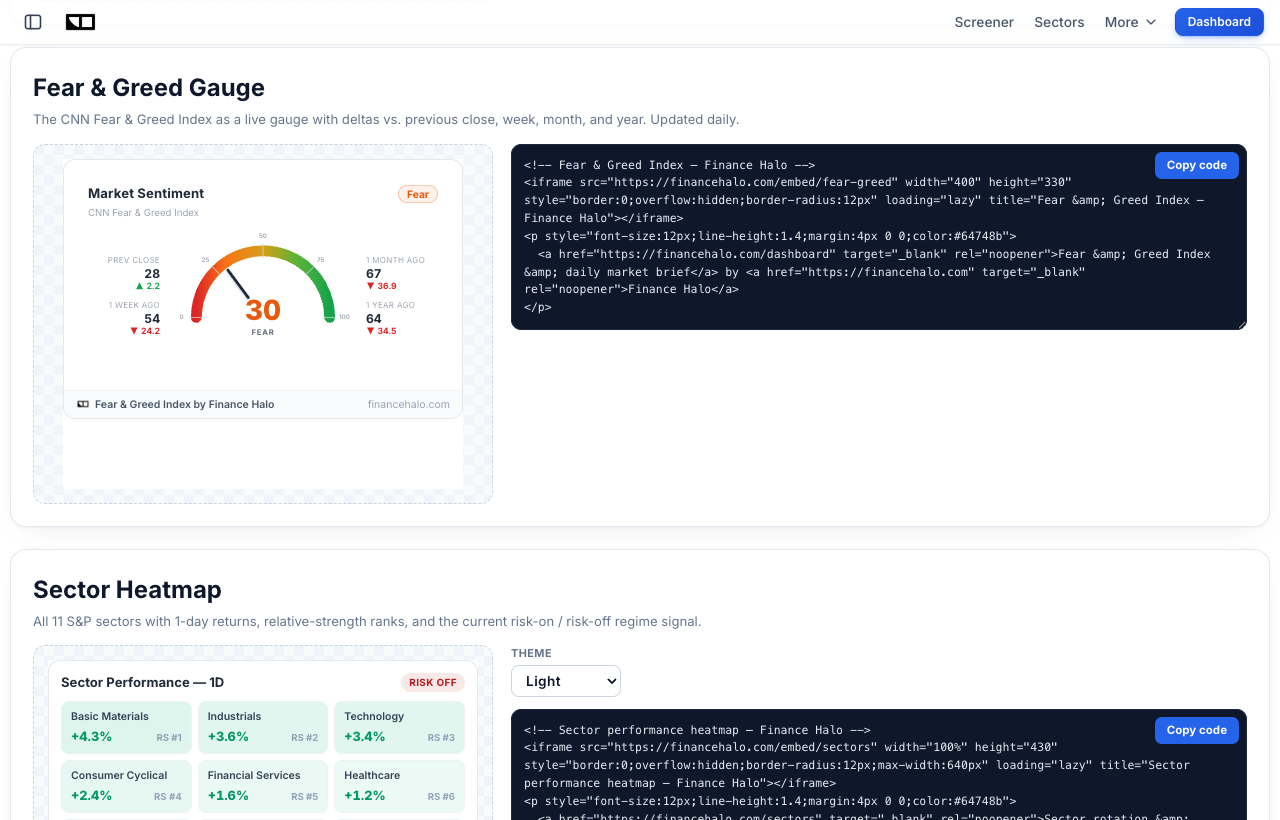Select the Consumer Cyclical sector tile
The height and width of the screenshot is (820, 1280).
[126, 786]
